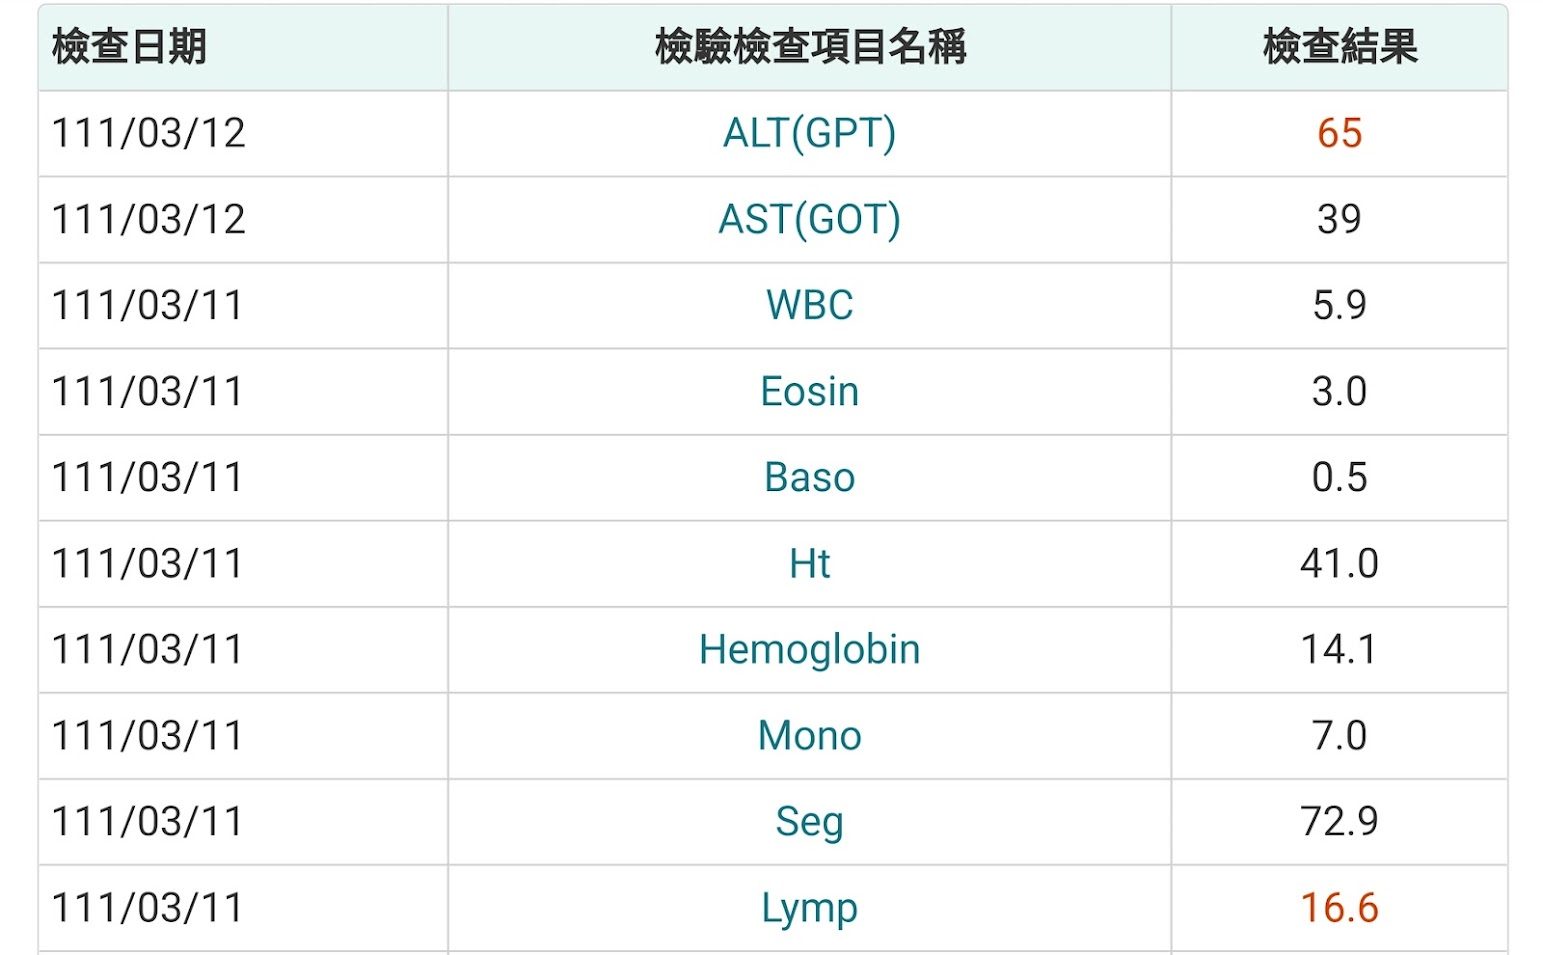This screenshot has width=1543, height=955.
Task: Click the WBC result value 5.9
Action: coord(1339,305)
